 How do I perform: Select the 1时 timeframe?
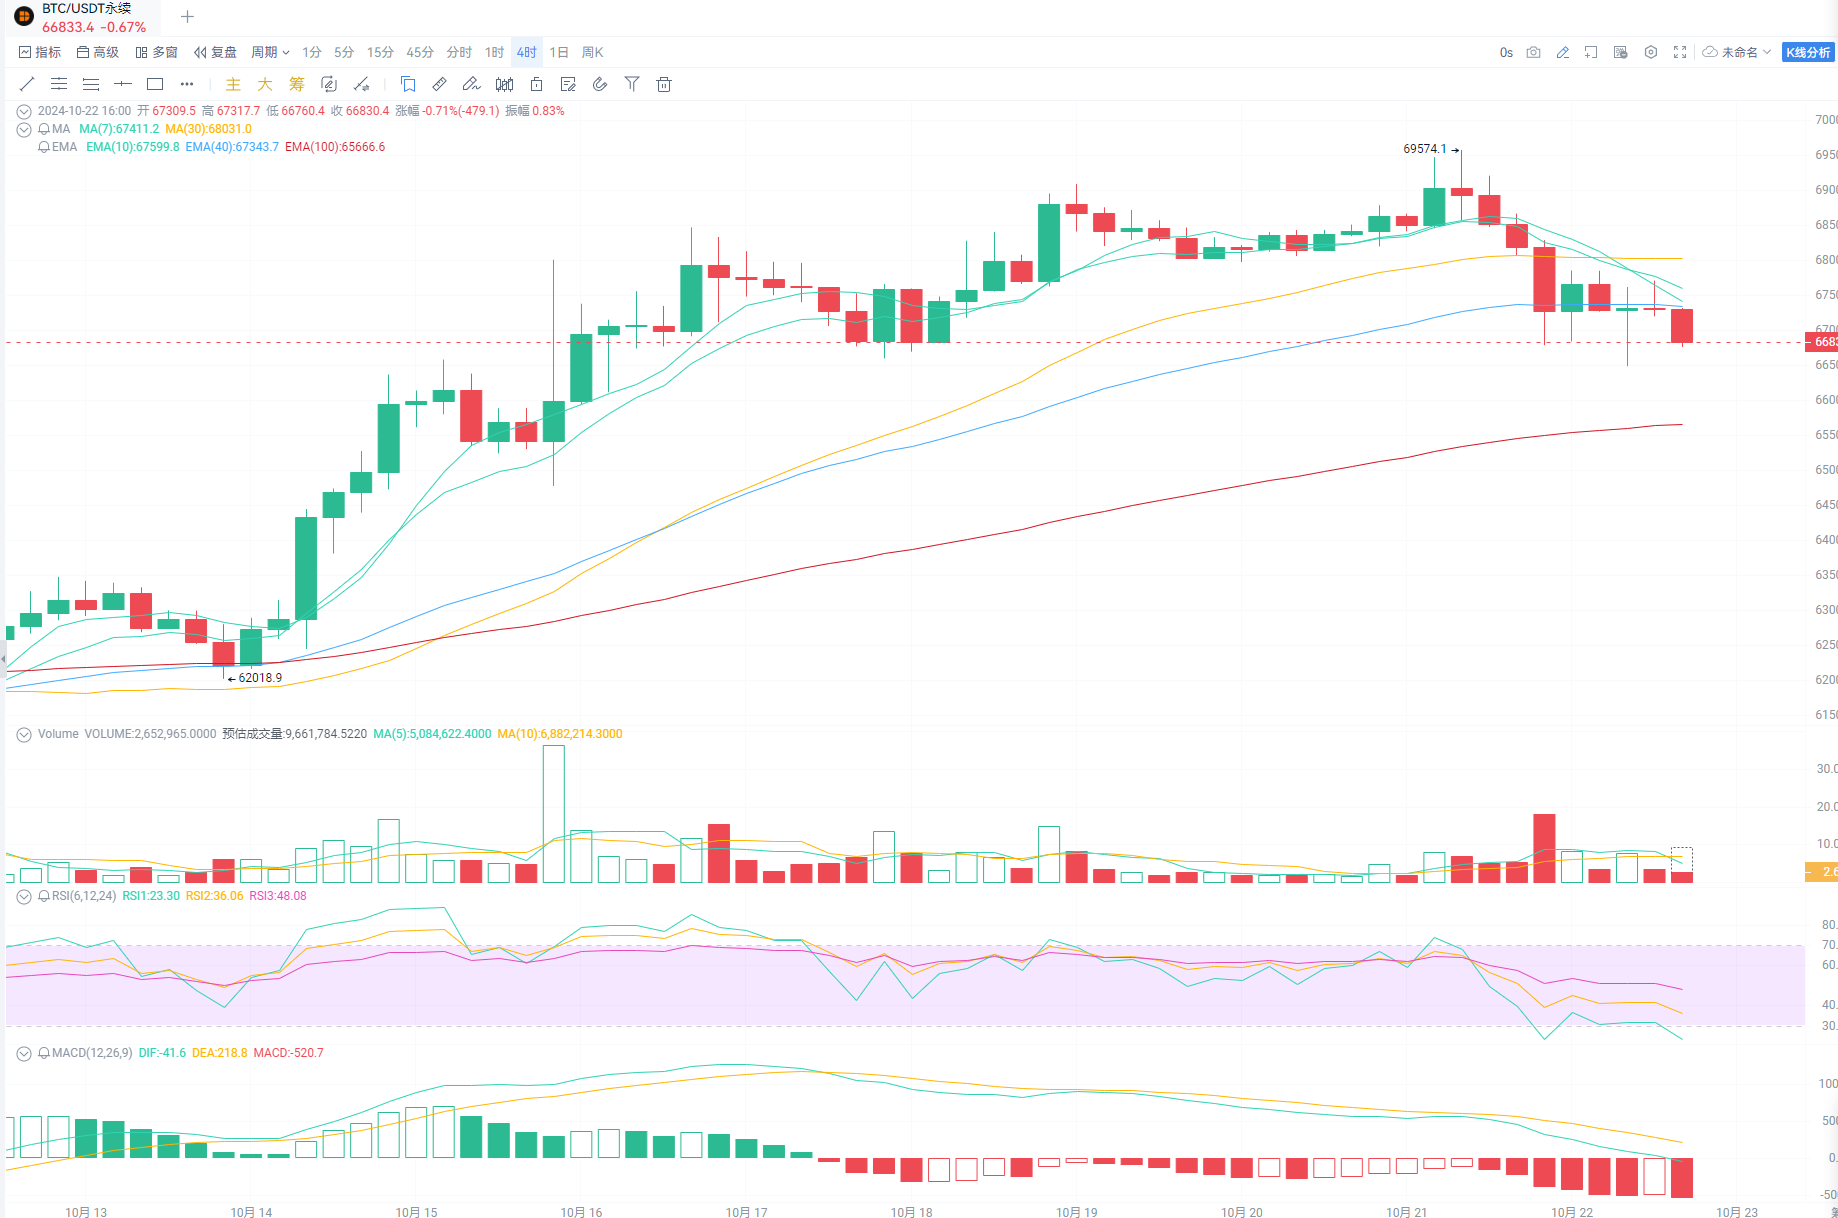pos(494,52)
